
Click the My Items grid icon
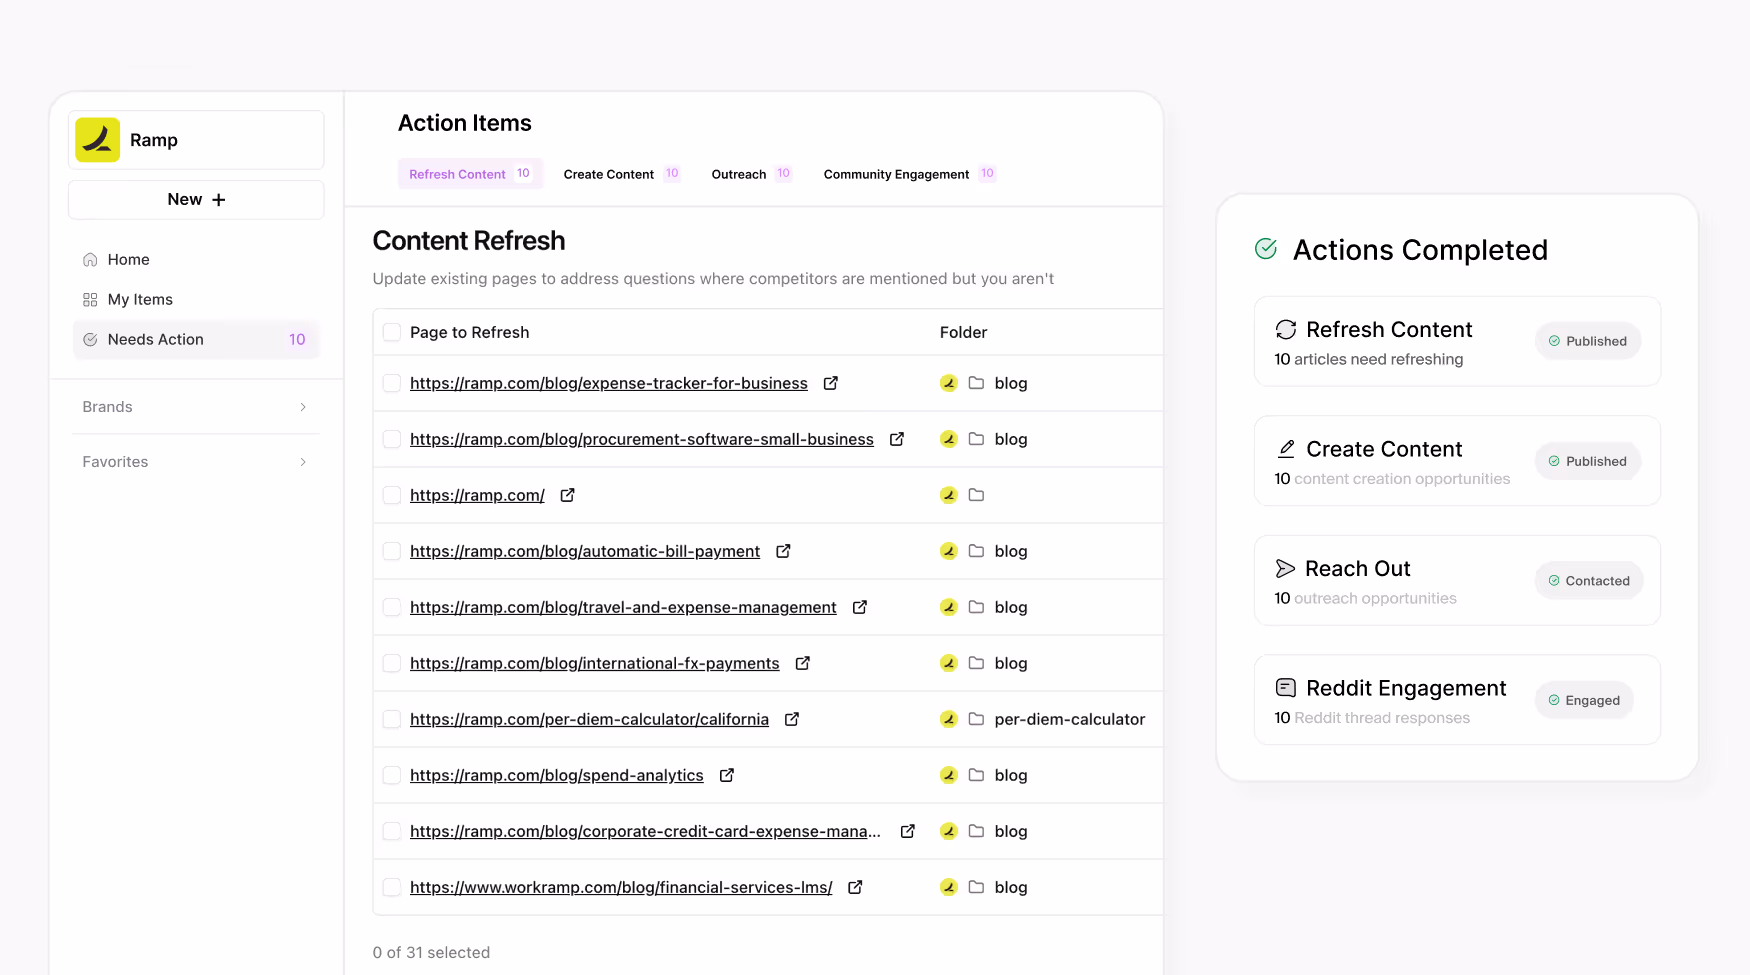coord(90,299)
